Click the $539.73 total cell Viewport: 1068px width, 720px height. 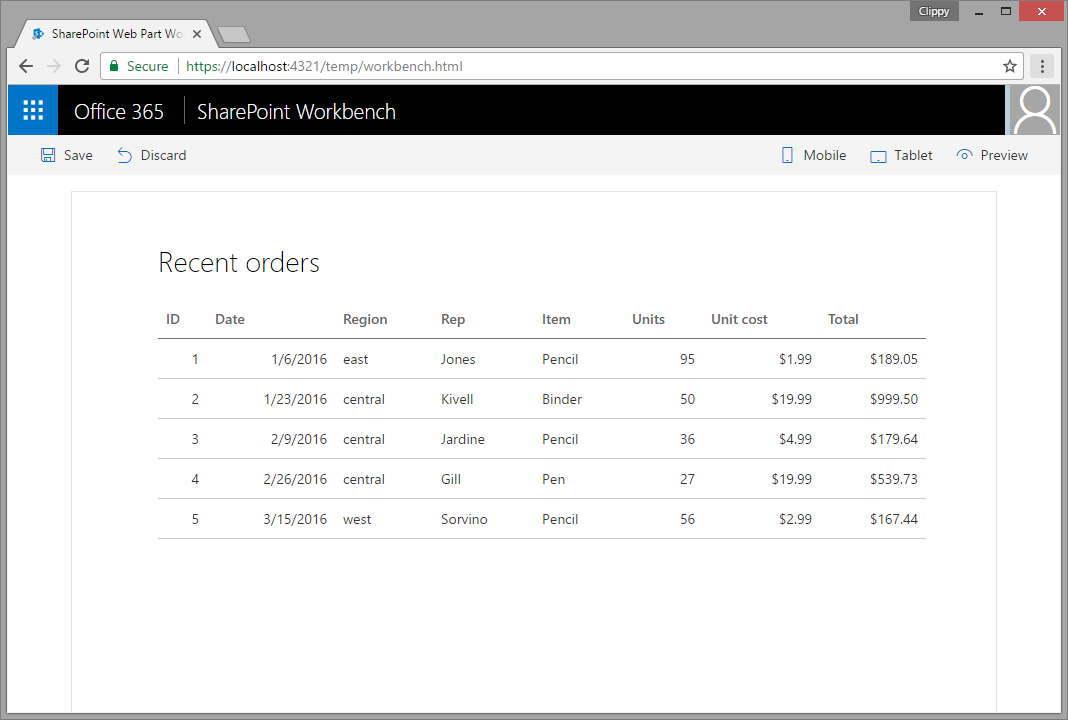(x=894, y=479)
